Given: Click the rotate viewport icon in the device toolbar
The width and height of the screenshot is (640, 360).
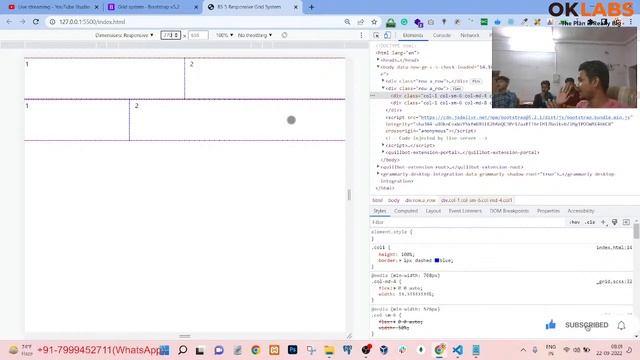Looking at the screenshot, I should coord(284,35).
